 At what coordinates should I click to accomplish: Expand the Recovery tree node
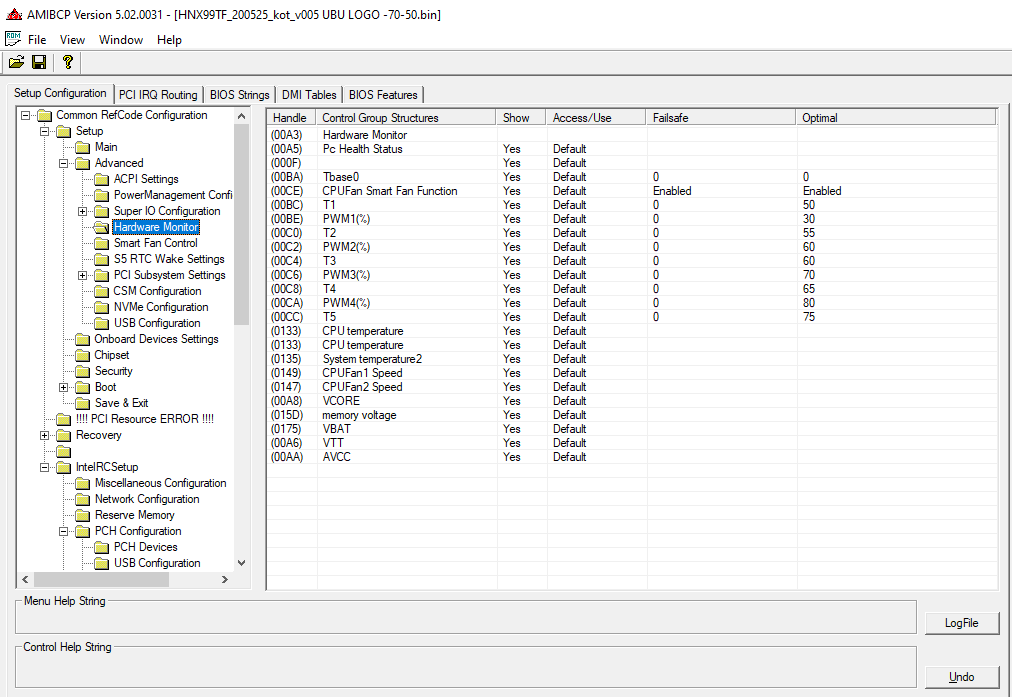tap(45, 435)
